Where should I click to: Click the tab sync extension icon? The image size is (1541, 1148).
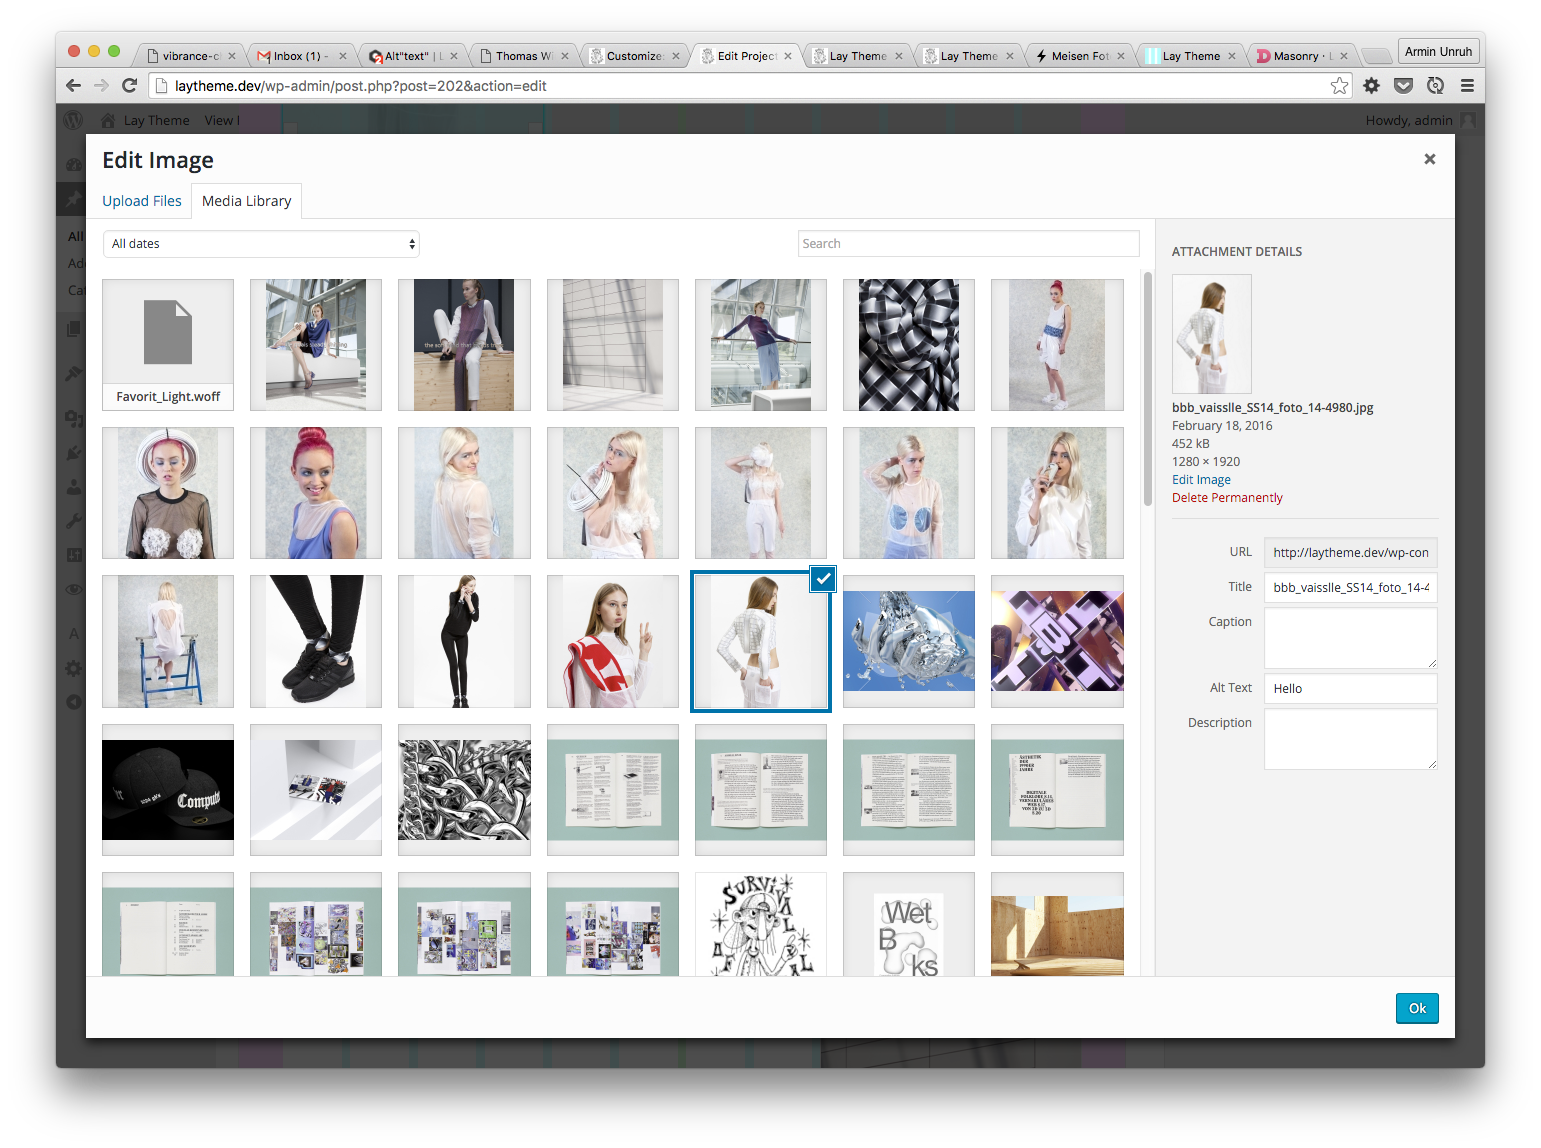[1435, 86]
